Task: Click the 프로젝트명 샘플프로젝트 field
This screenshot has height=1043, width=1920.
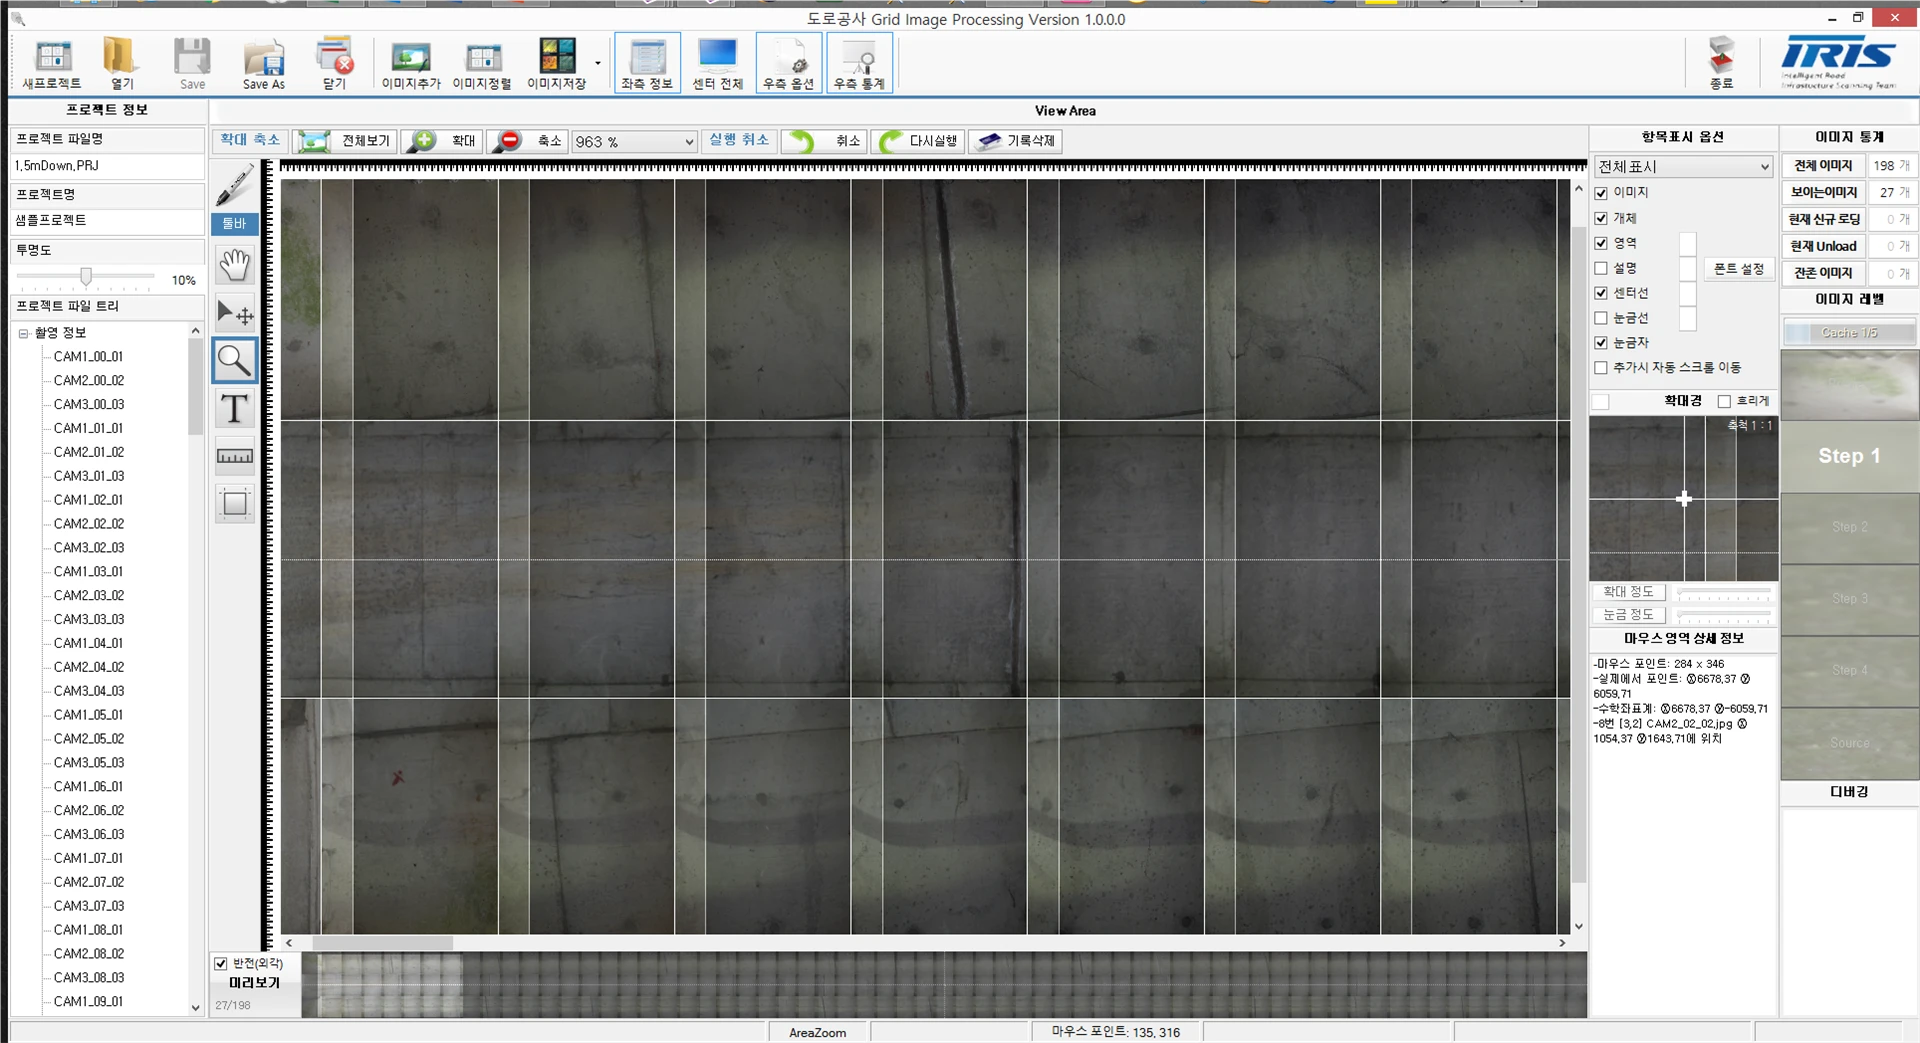Action: pos(108,221)
